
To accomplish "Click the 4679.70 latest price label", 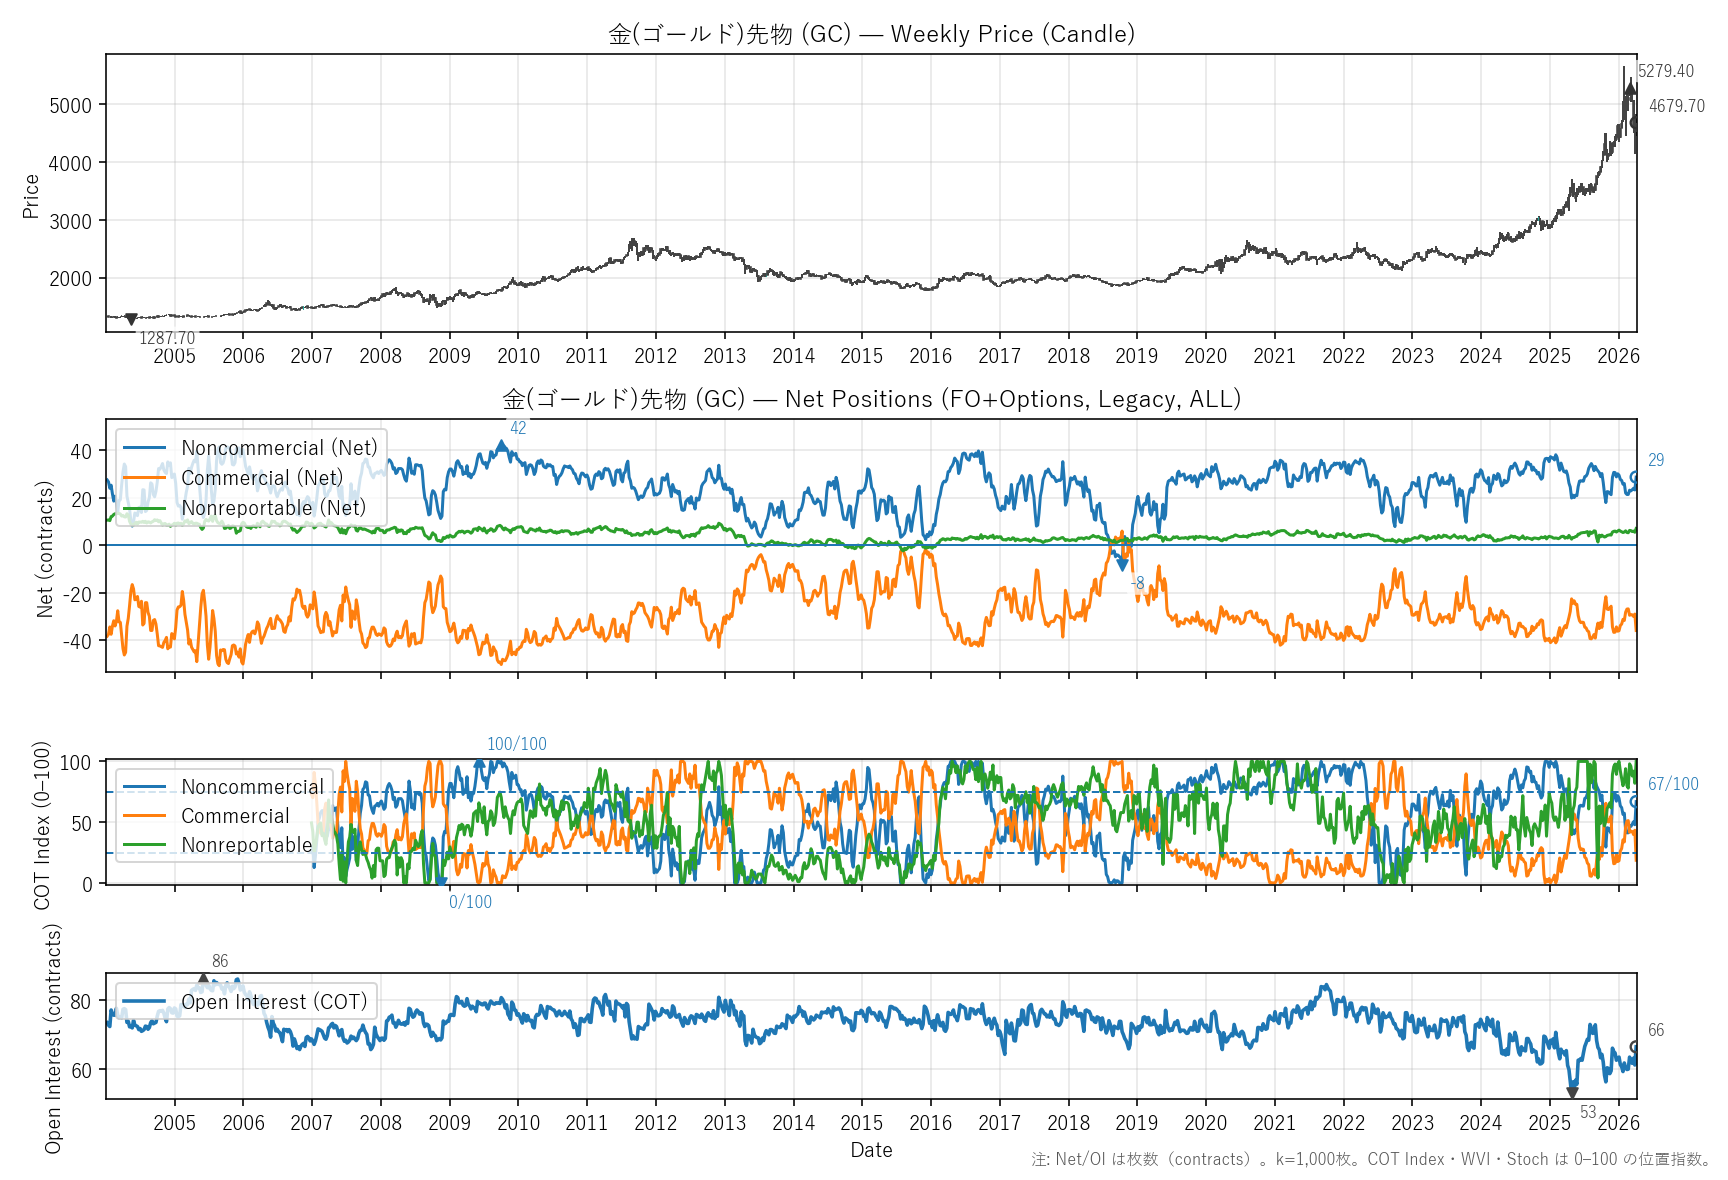I will click(1676, 106).
